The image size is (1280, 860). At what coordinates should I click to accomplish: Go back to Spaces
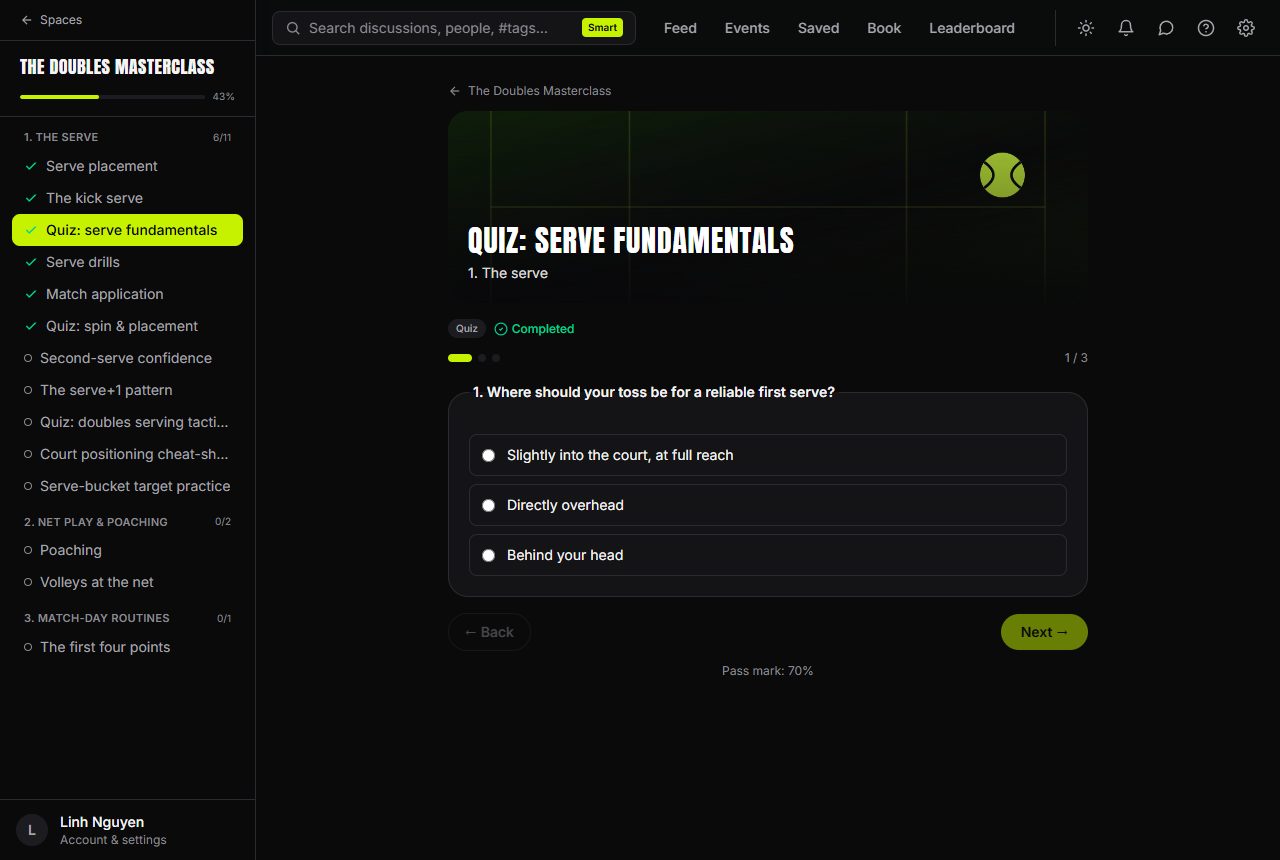(51, 20)
